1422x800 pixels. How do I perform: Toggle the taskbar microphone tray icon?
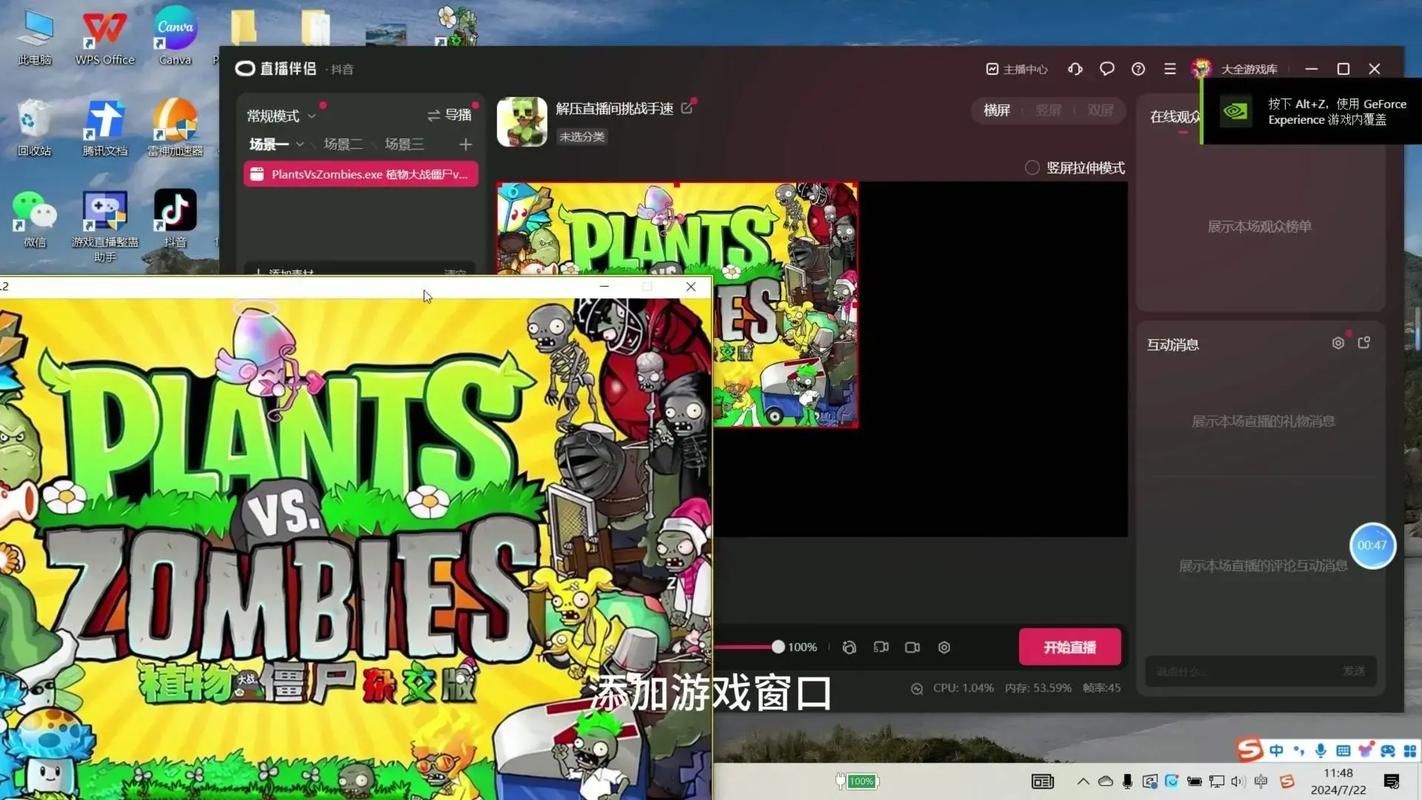1127,781
